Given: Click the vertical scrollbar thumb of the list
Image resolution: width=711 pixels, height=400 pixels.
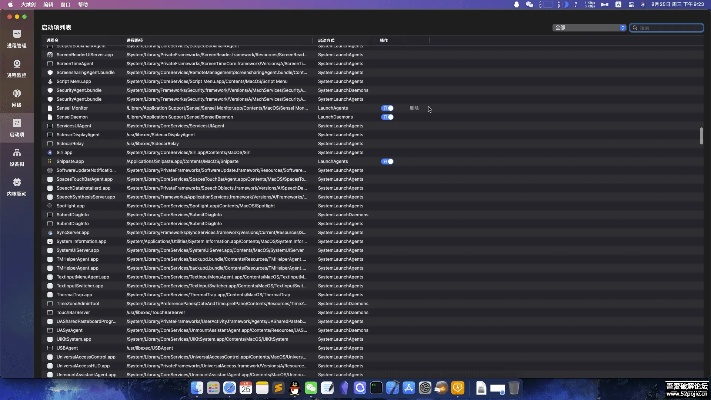Looking at the screenshot, I should pos(700,136).
